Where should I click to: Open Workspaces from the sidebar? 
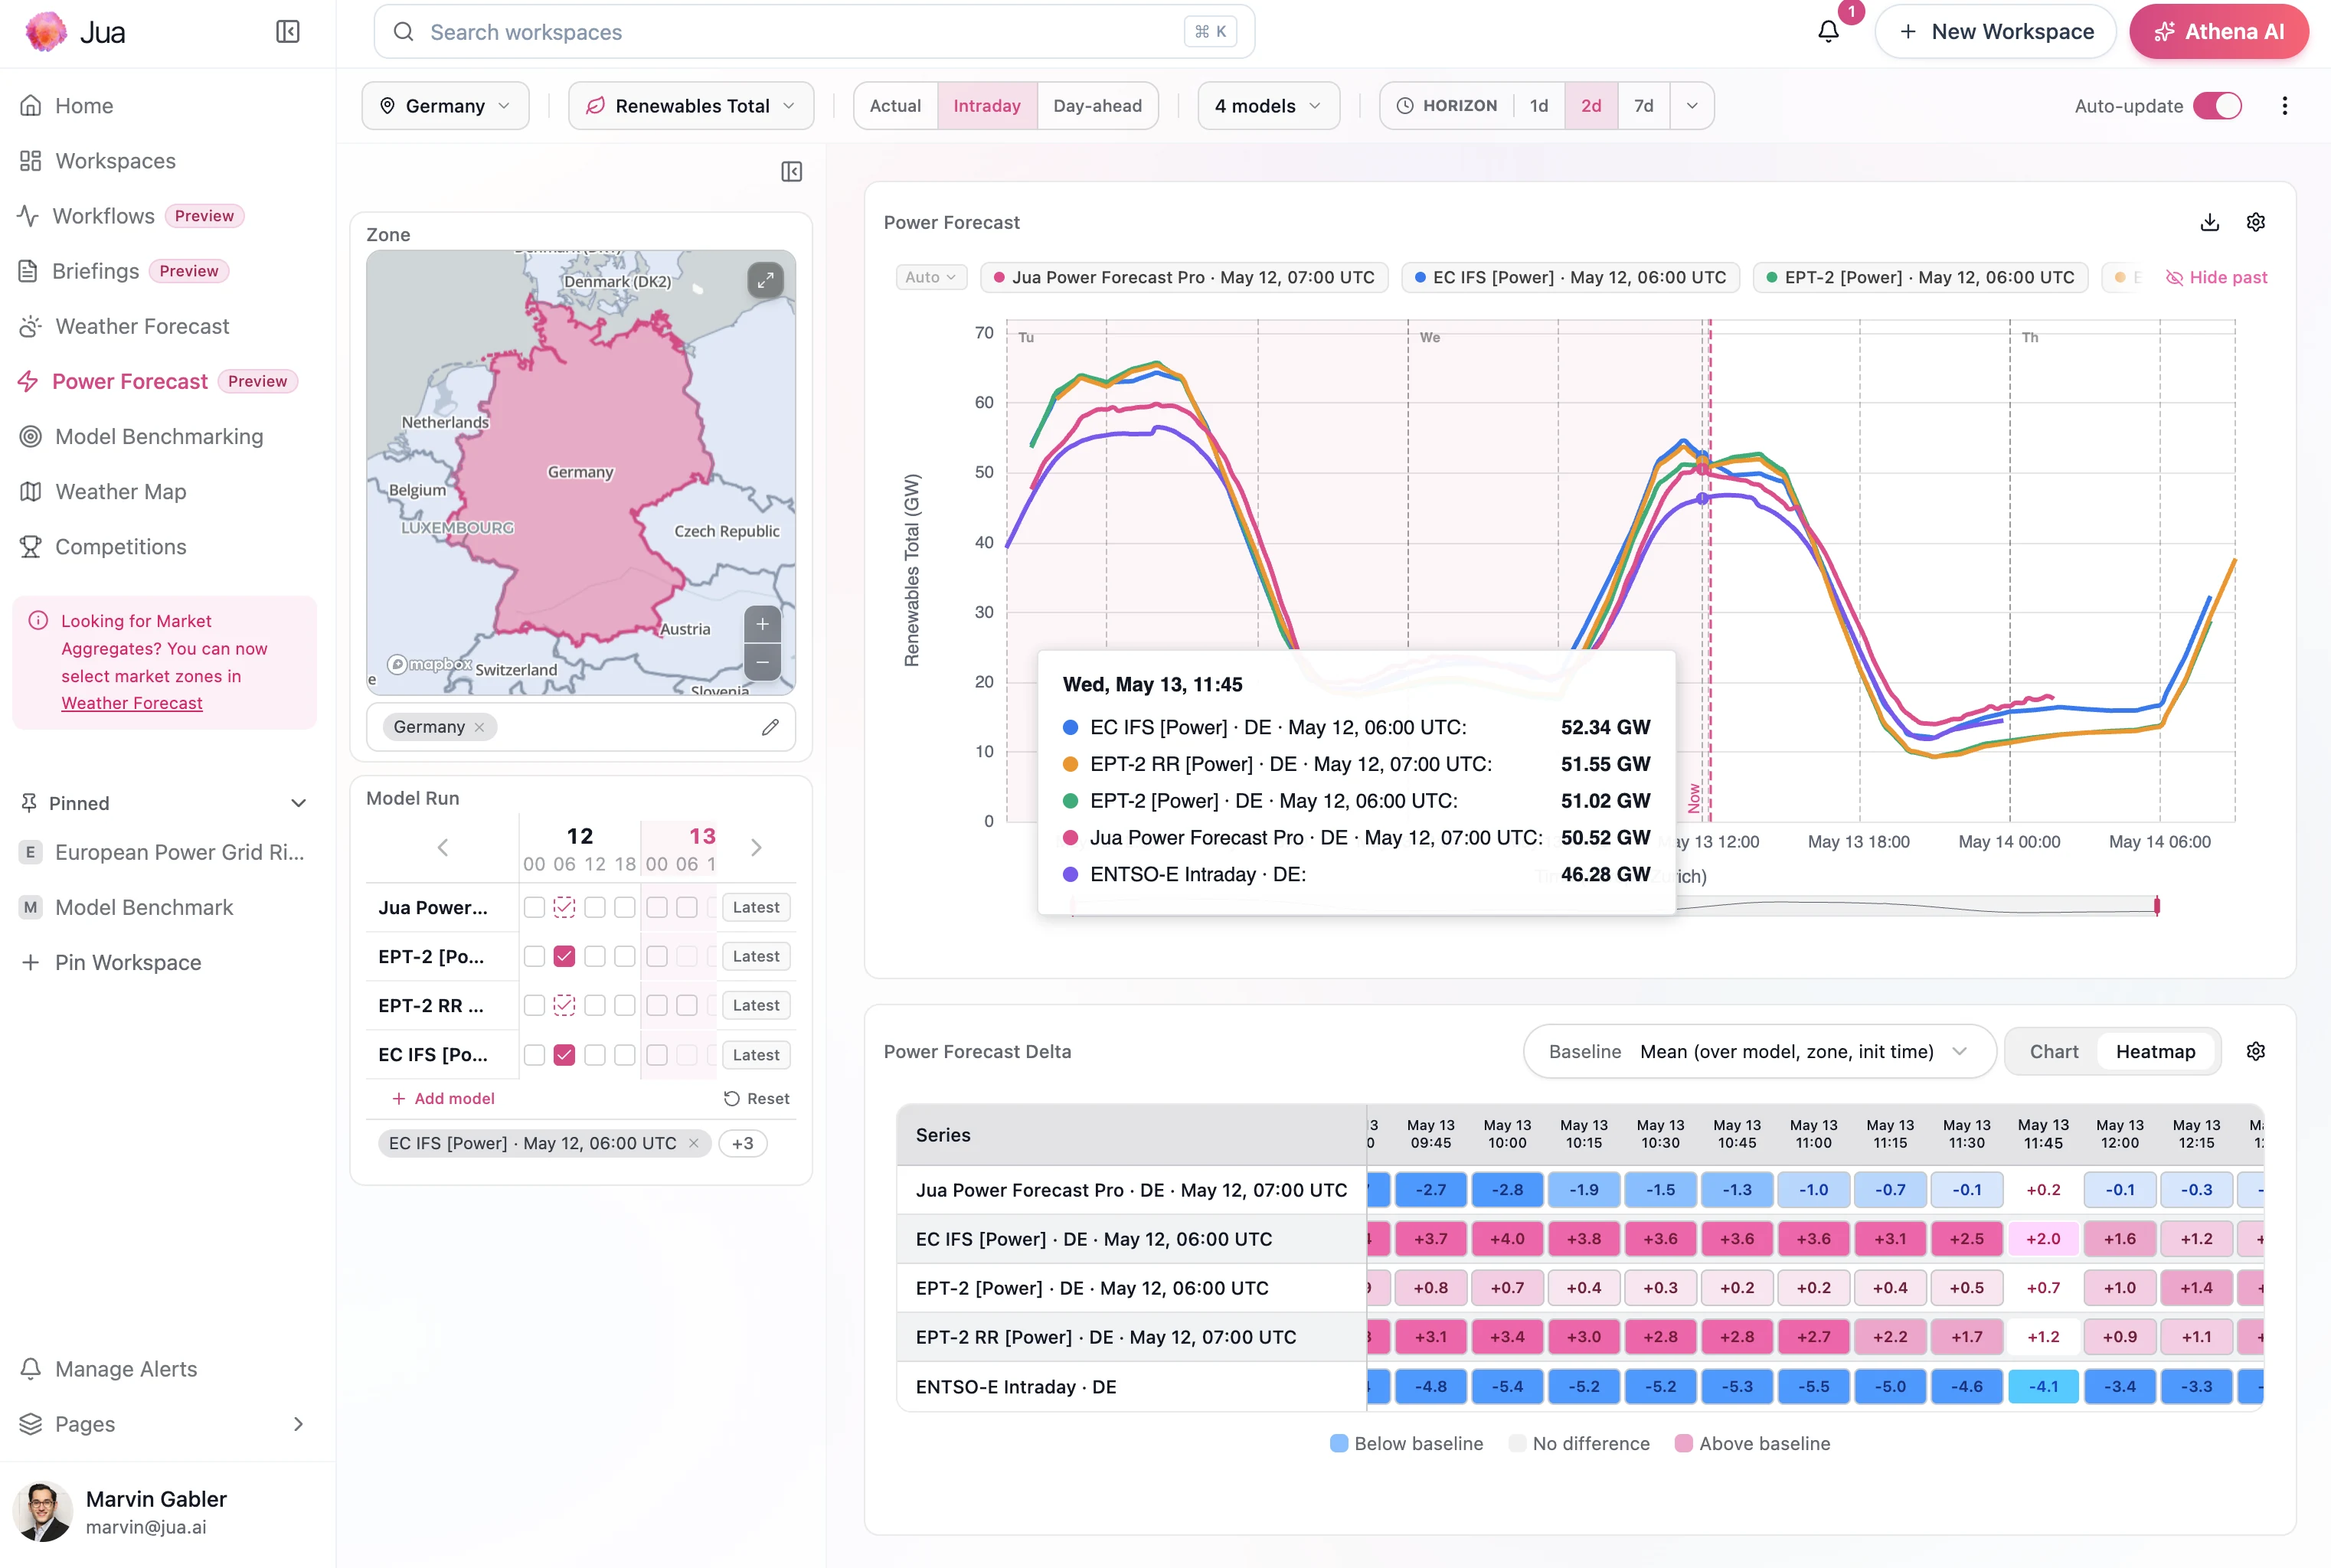click(115, 161)
